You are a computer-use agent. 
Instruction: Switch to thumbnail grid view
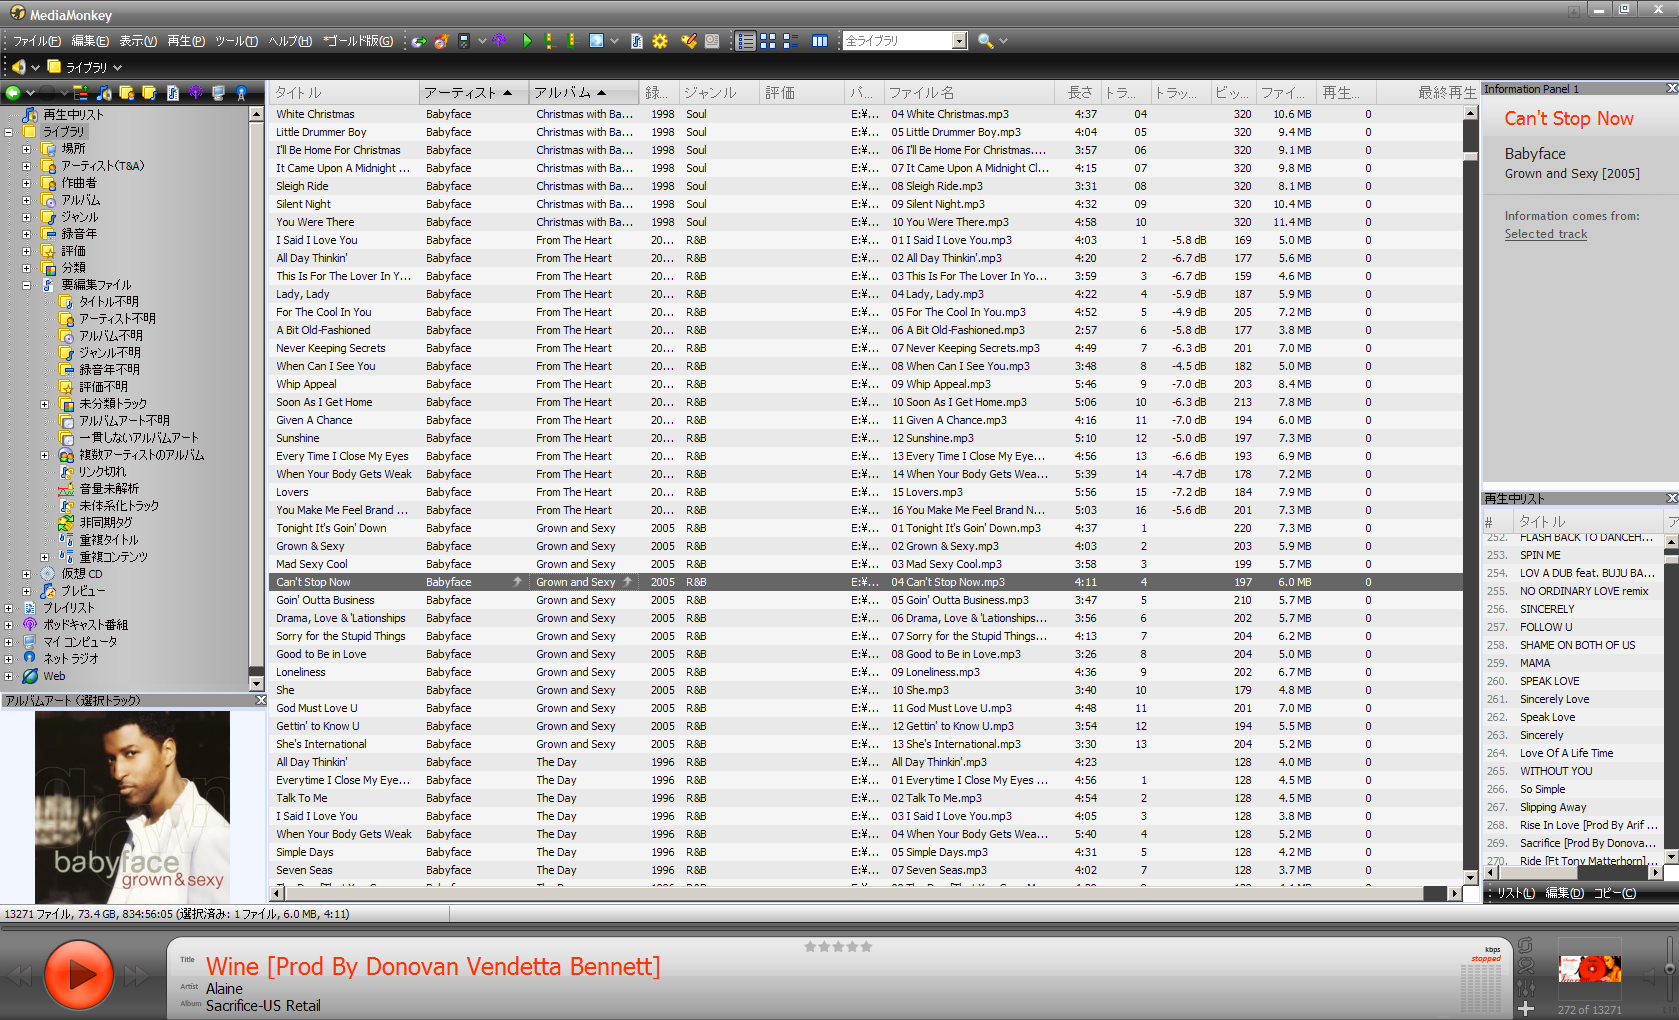coord(767,41)
